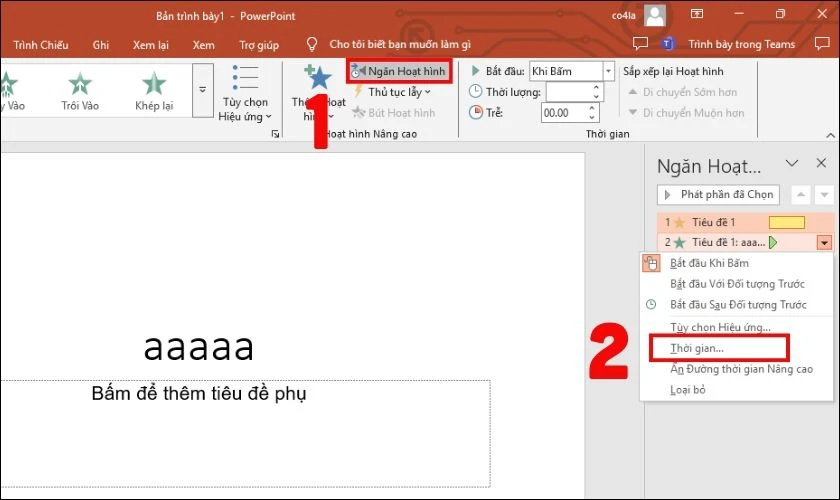Click Trình bày trong Teams

[741, 44]
